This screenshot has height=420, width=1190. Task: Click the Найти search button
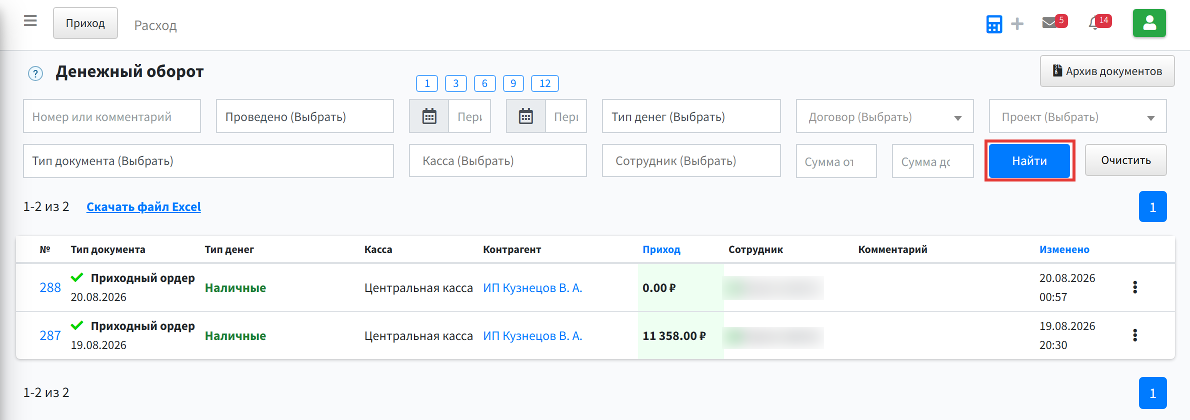tap(1029, 161)
